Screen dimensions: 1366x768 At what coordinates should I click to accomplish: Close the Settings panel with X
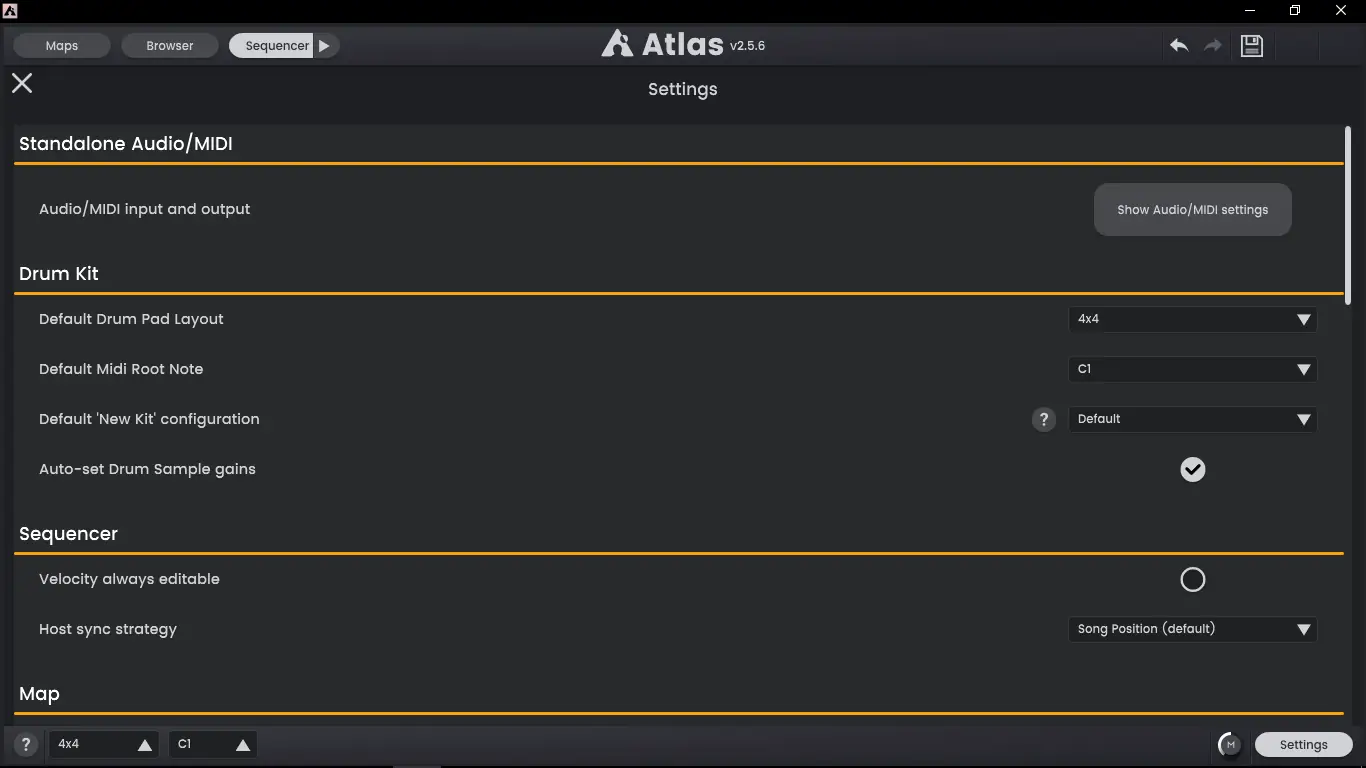(22, 83)
